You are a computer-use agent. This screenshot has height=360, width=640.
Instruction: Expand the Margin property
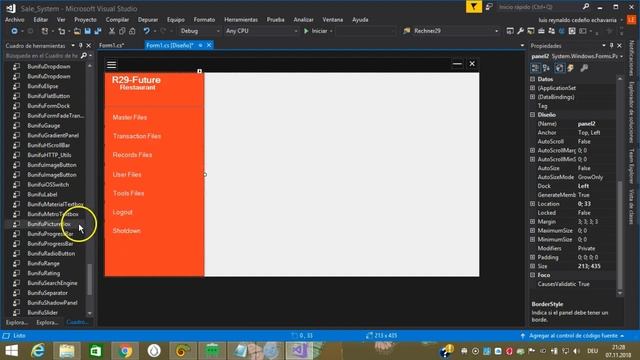pyautogui.click(x=533, y=222)
